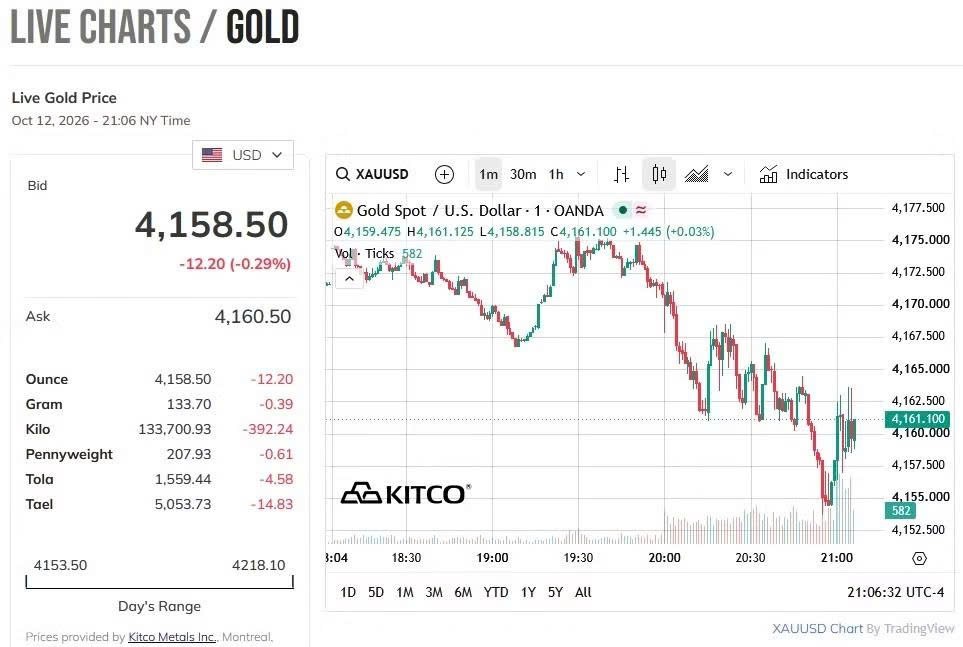The height and width of the screenshot is (647, 963).
Task: Select the YTD date range tab
Action: [x=496, y=592]
